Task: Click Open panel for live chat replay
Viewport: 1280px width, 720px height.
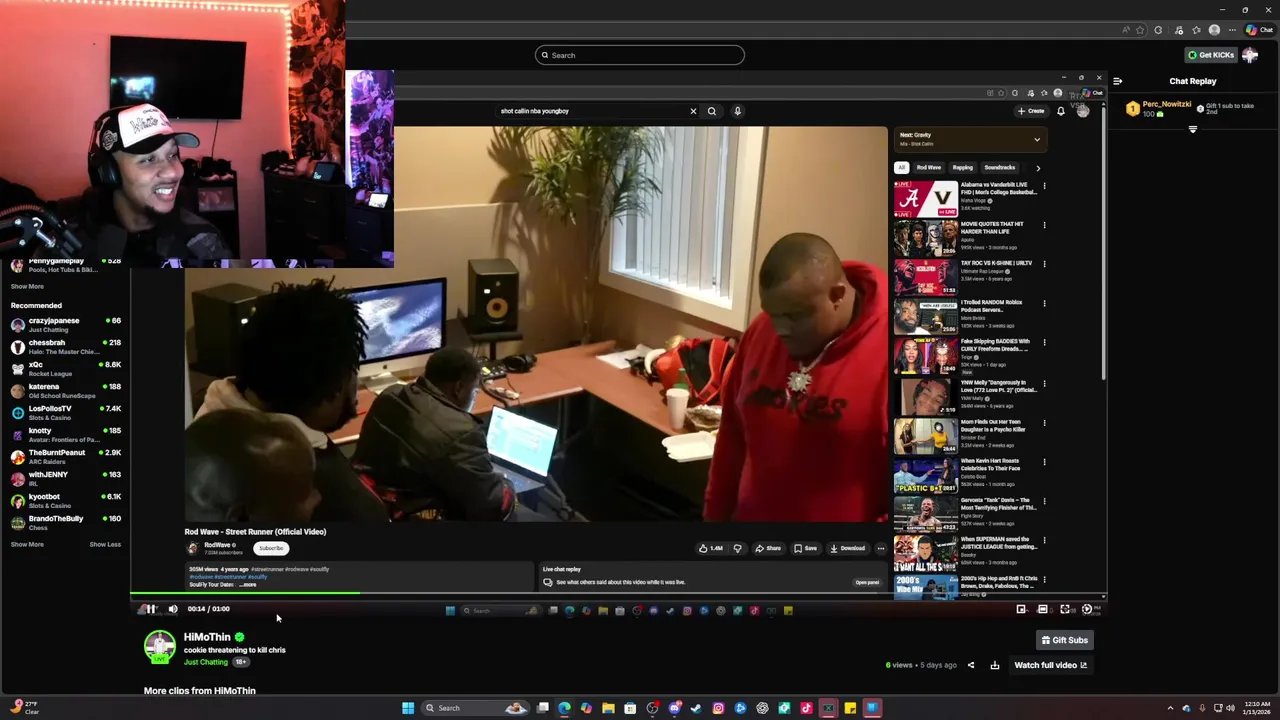Action: (867, 582)
